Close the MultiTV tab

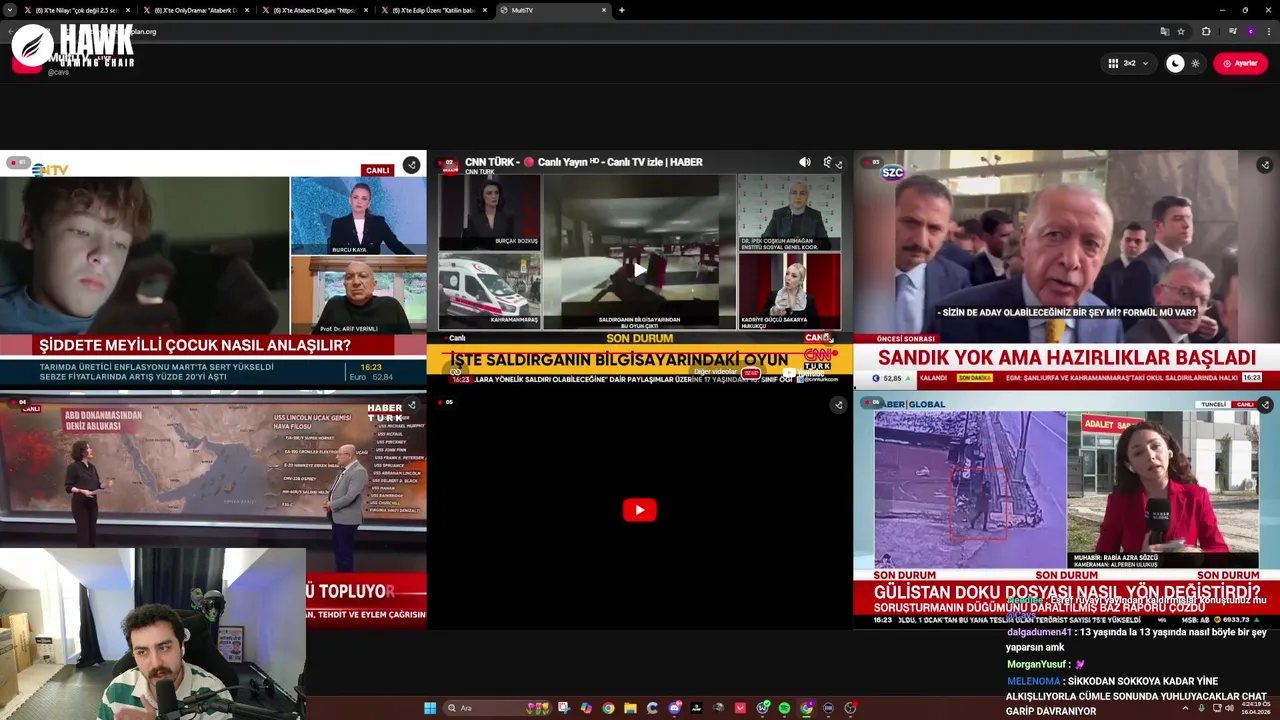604,10
